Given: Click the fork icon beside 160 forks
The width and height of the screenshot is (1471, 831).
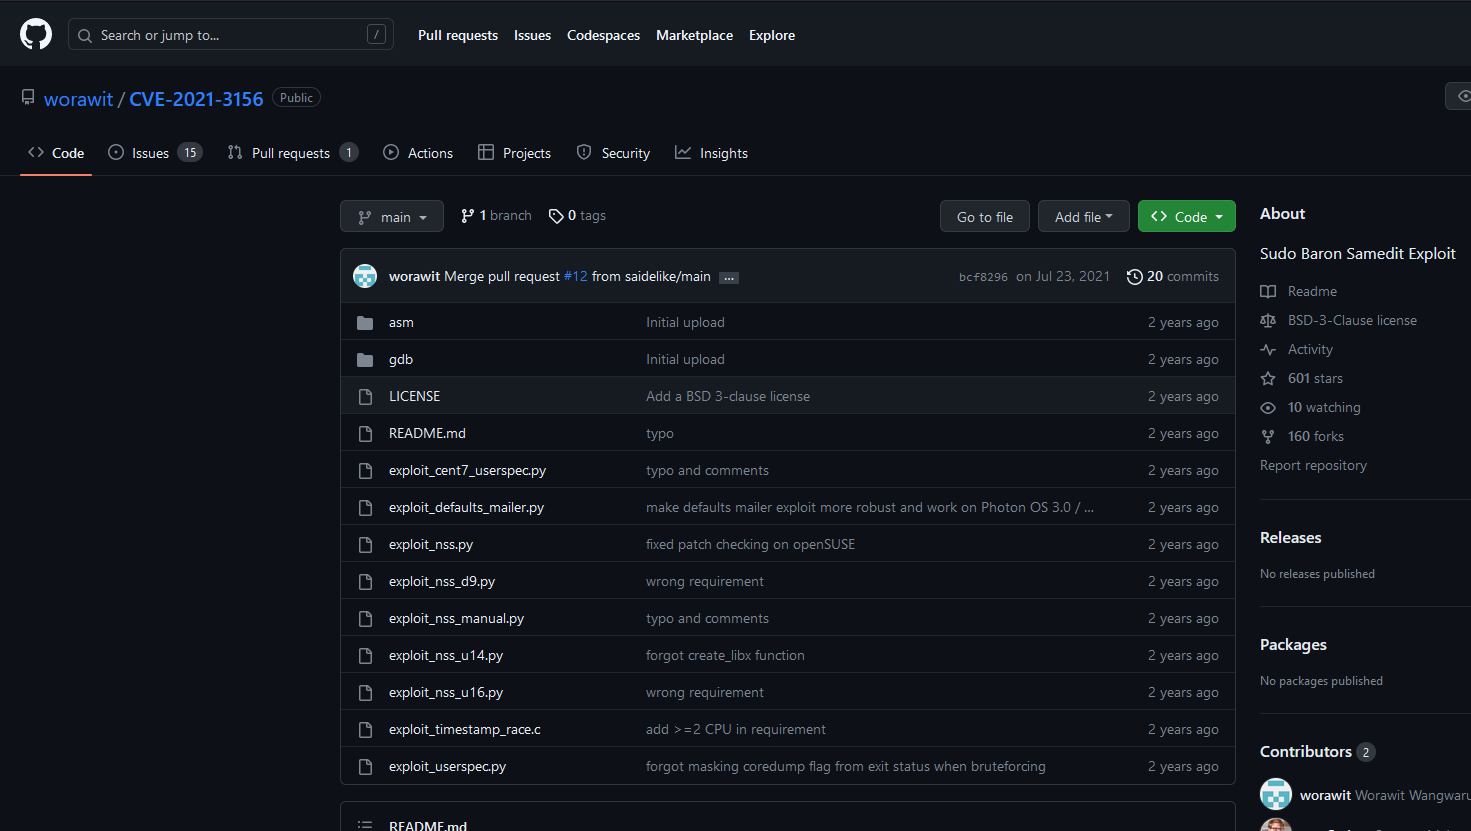Looking at the screenshot, I should coord(1268,437).
